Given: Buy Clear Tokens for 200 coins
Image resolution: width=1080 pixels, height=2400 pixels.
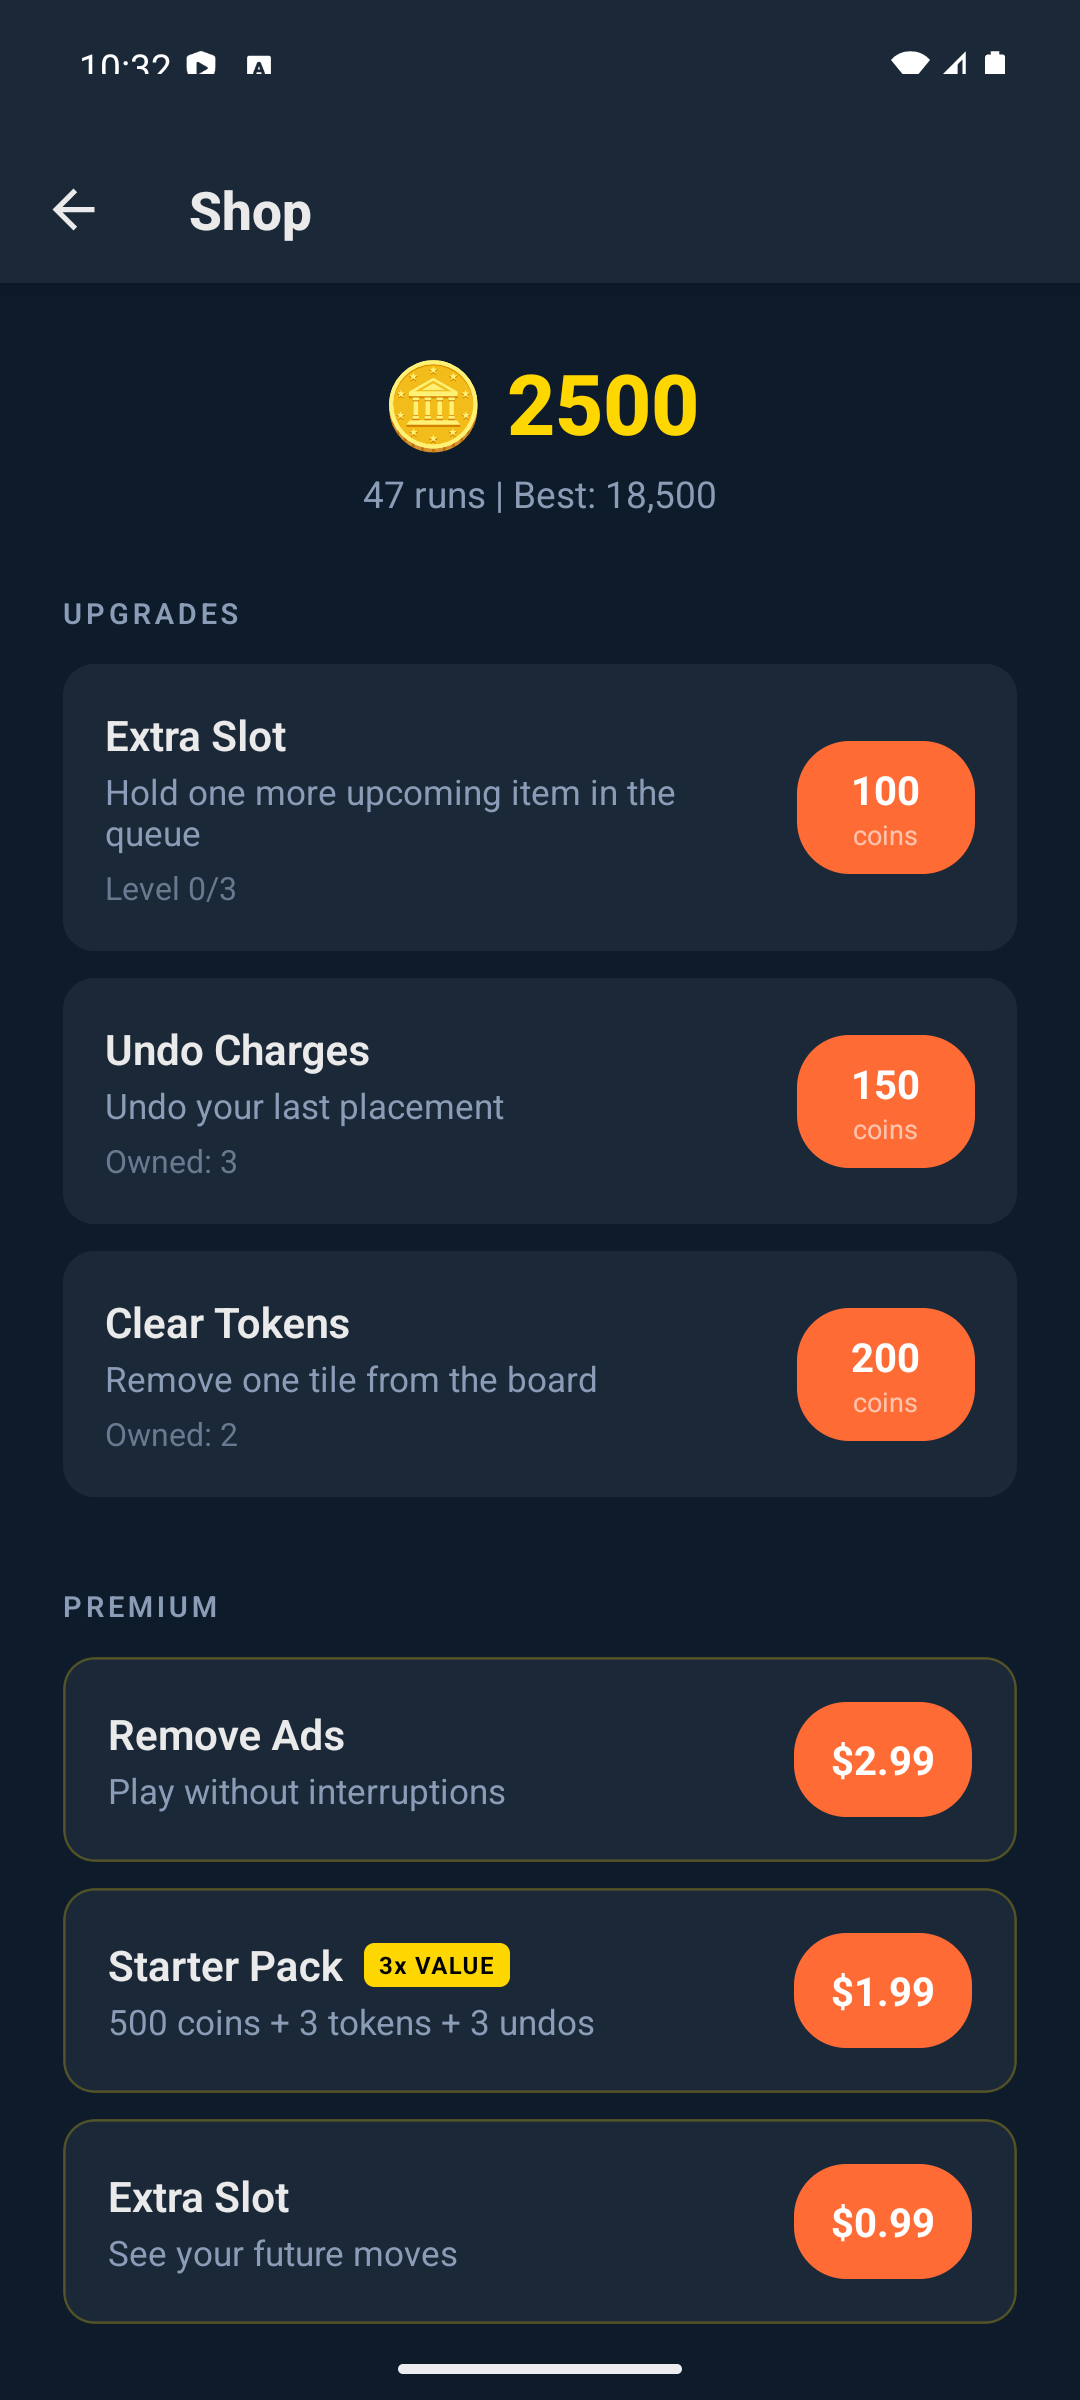Looking at the screenshot, I should pyautogui.click(x=885, y=1374).
